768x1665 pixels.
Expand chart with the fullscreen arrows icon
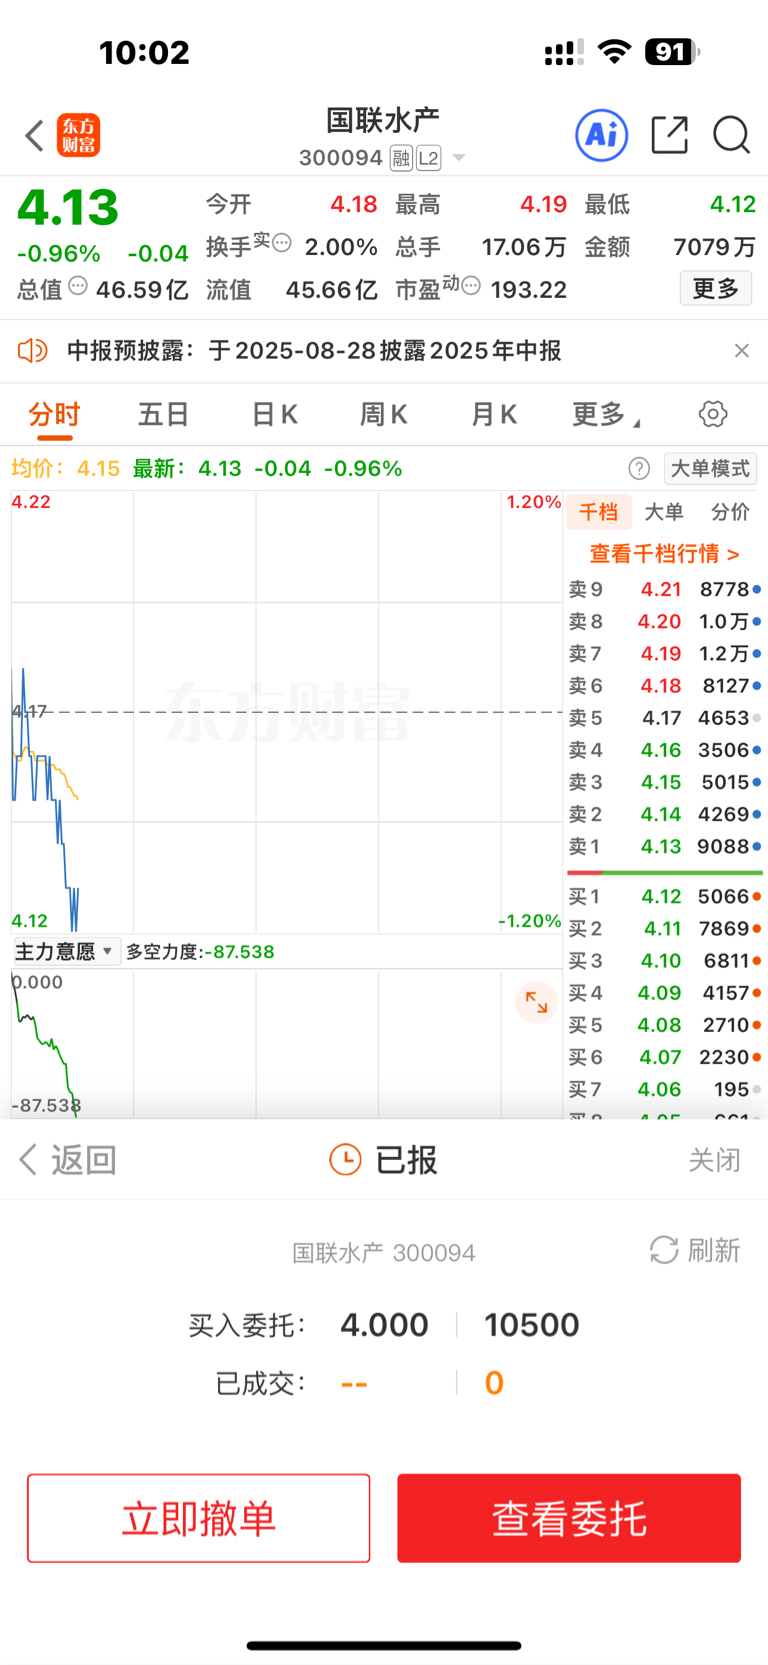(537, 1002)
